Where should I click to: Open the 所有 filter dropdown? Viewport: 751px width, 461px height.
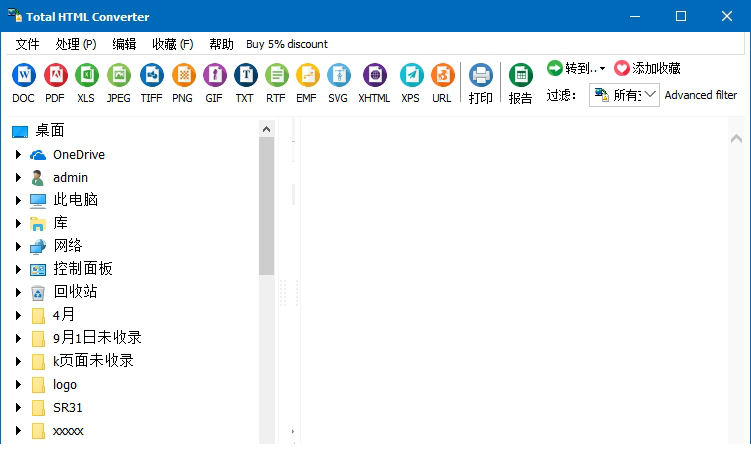(624, 95)
